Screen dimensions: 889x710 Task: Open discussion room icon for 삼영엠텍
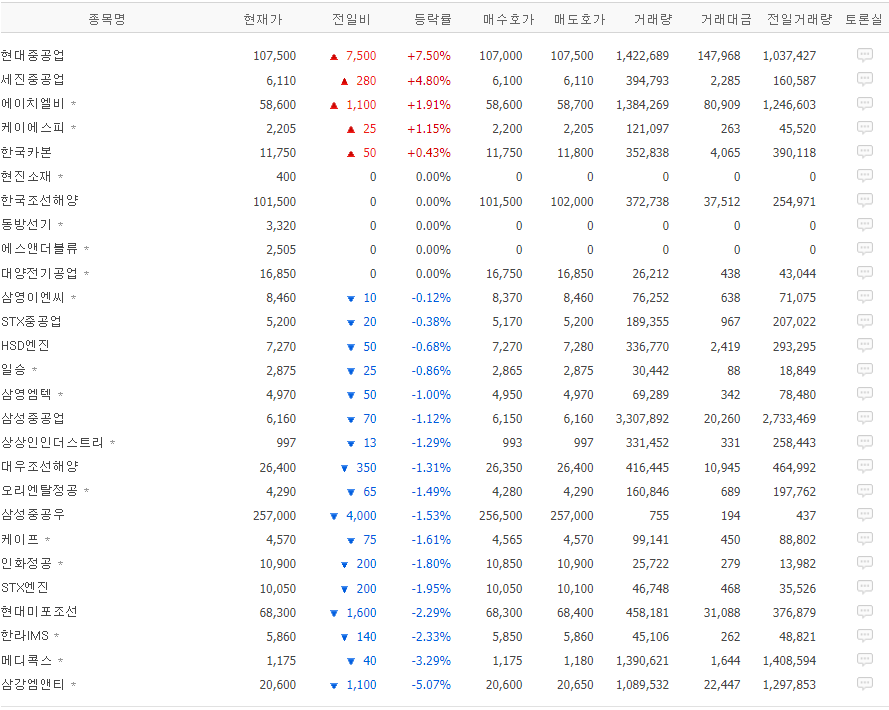pyautogui.click(x=865, y=394)
